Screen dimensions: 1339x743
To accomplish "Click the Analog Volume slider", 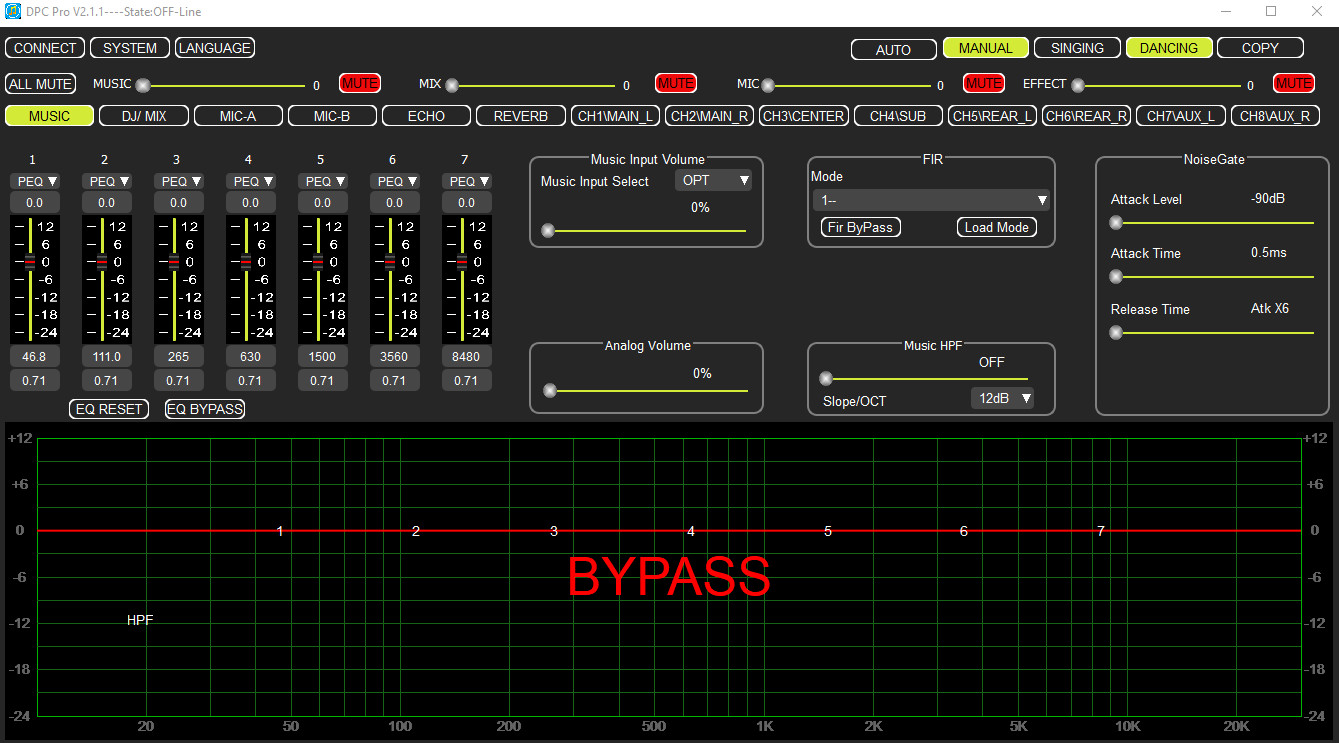I will pos(645,390).
